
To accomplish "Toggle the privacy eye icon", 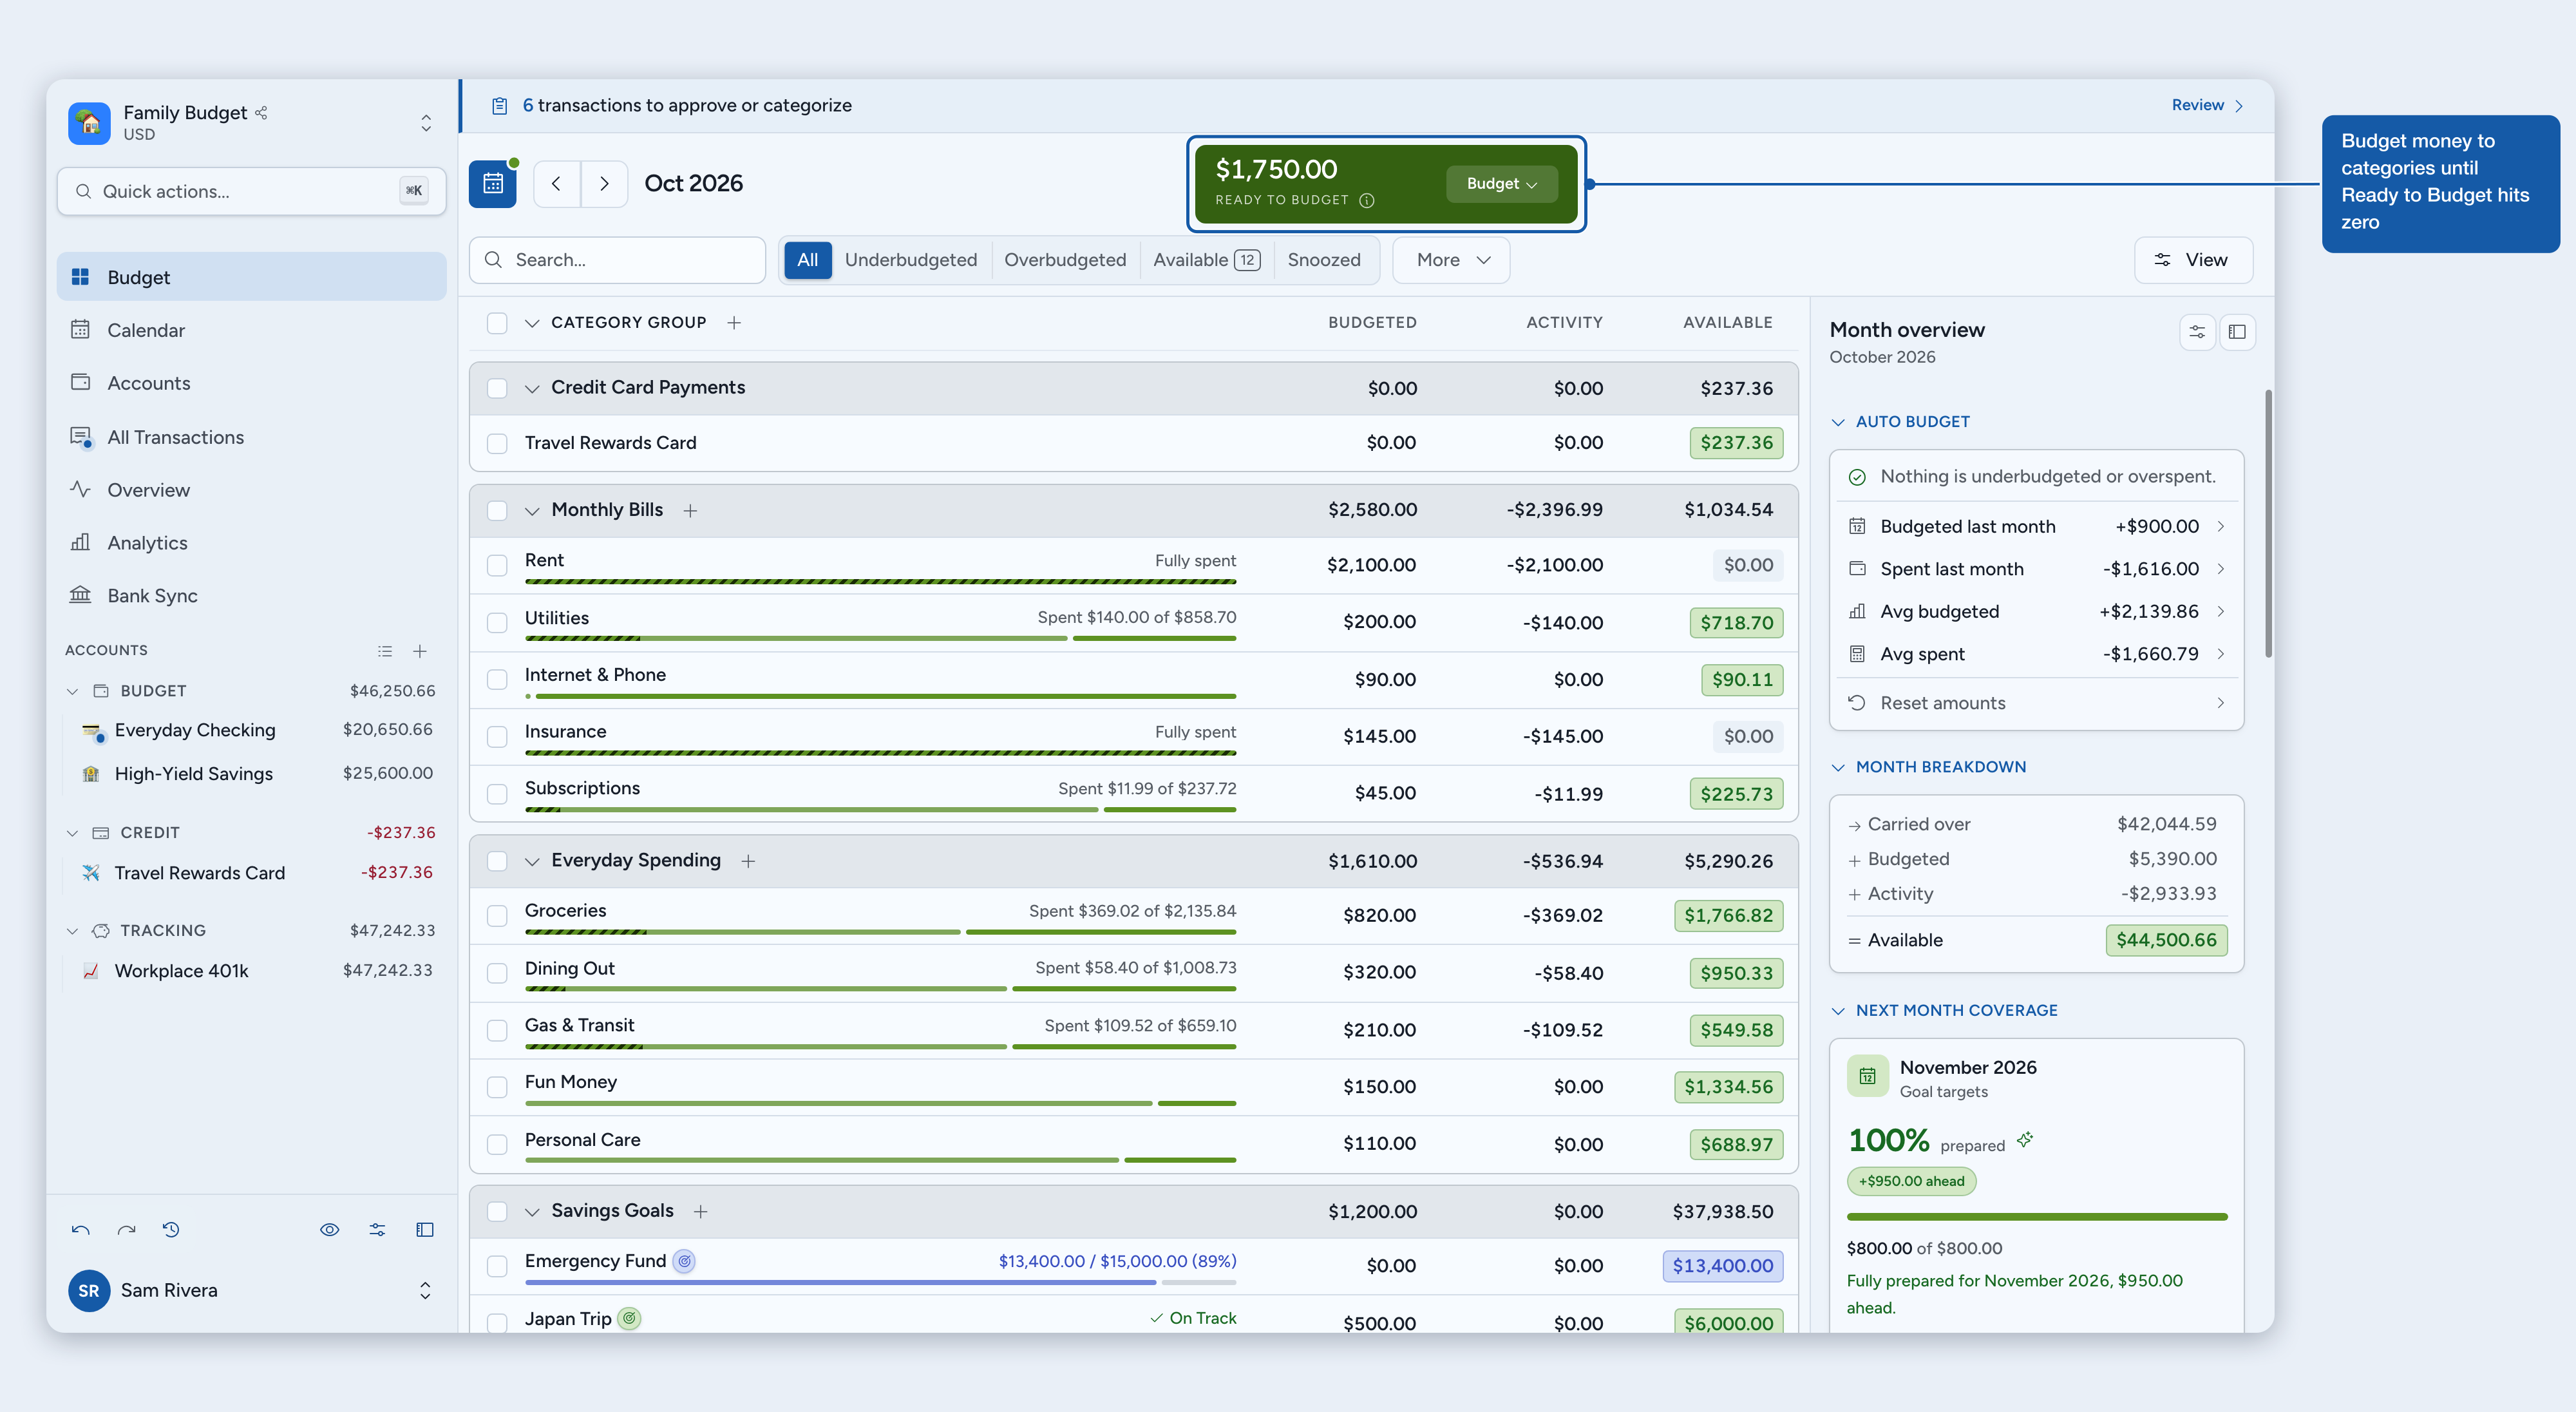I will click(329, 1230).
